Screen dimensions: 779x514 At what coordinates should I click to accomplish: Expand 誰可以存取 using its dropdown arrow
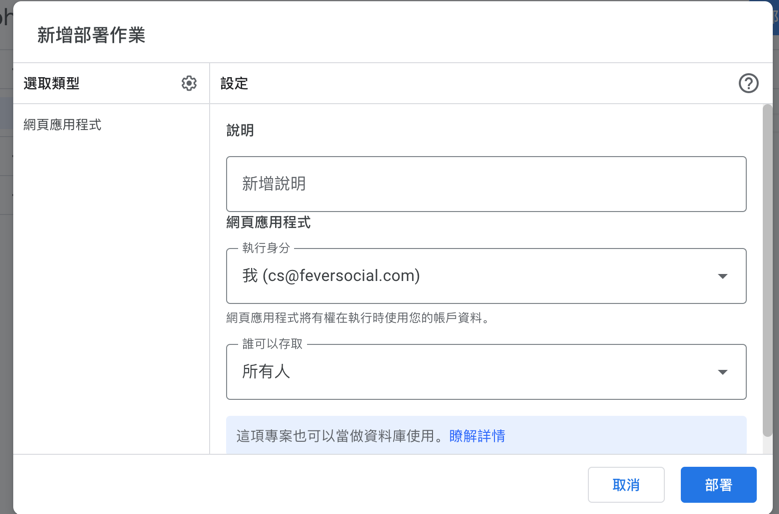tap(722, 372)
